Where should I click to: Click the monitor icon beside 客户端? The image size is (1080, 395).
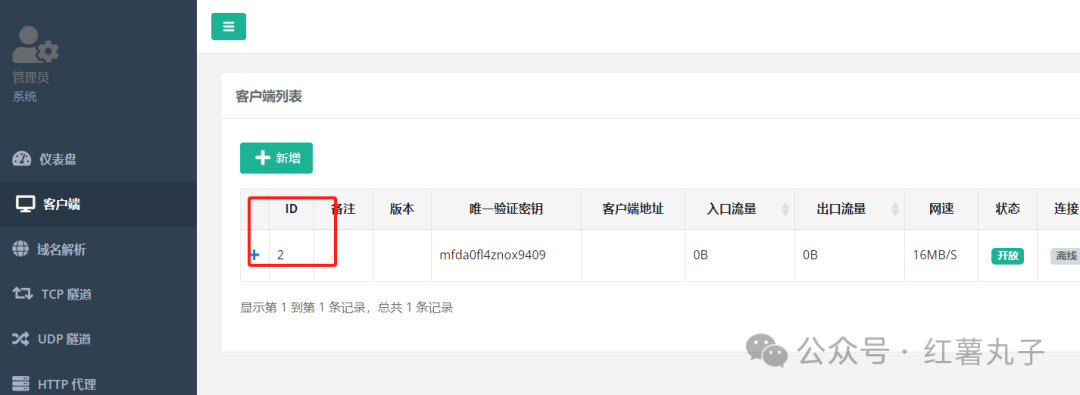[25, 204]
